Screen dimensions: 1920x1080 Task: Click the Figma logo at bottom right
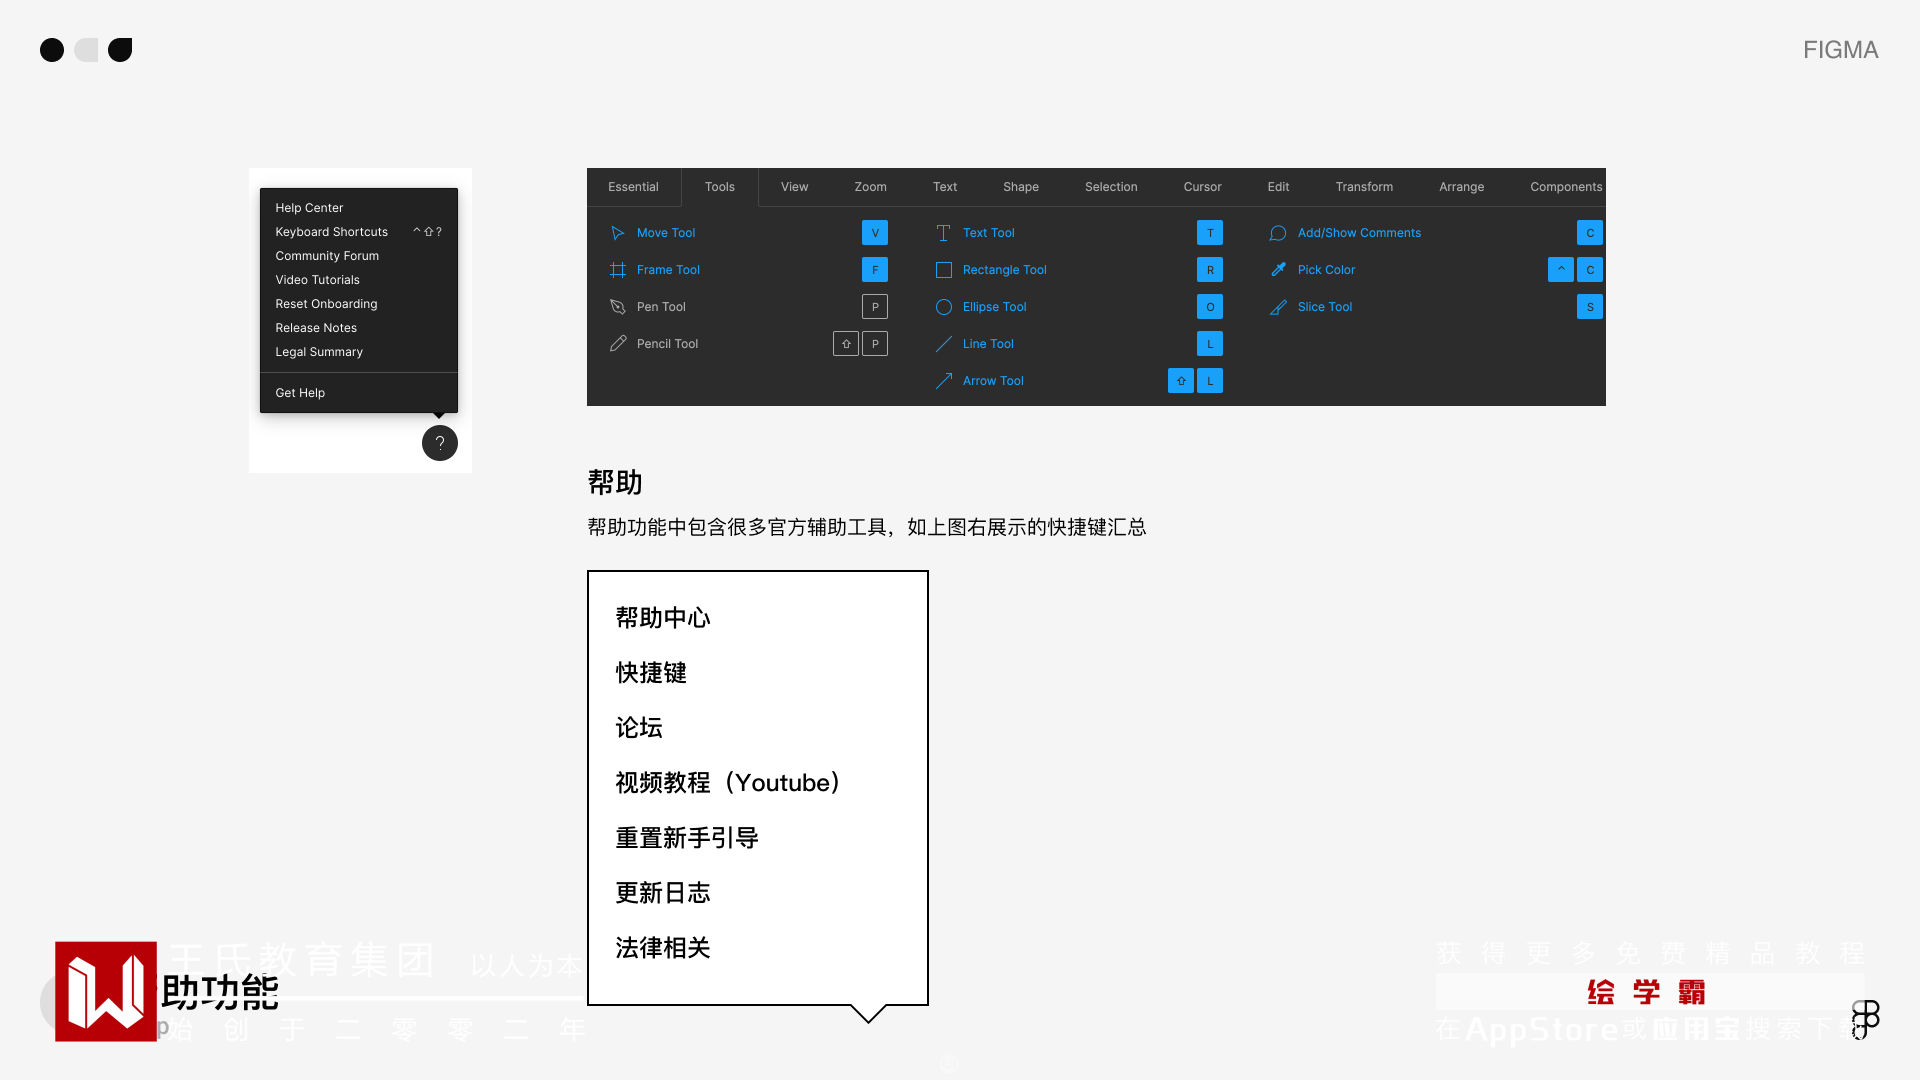[1865, 1019]
